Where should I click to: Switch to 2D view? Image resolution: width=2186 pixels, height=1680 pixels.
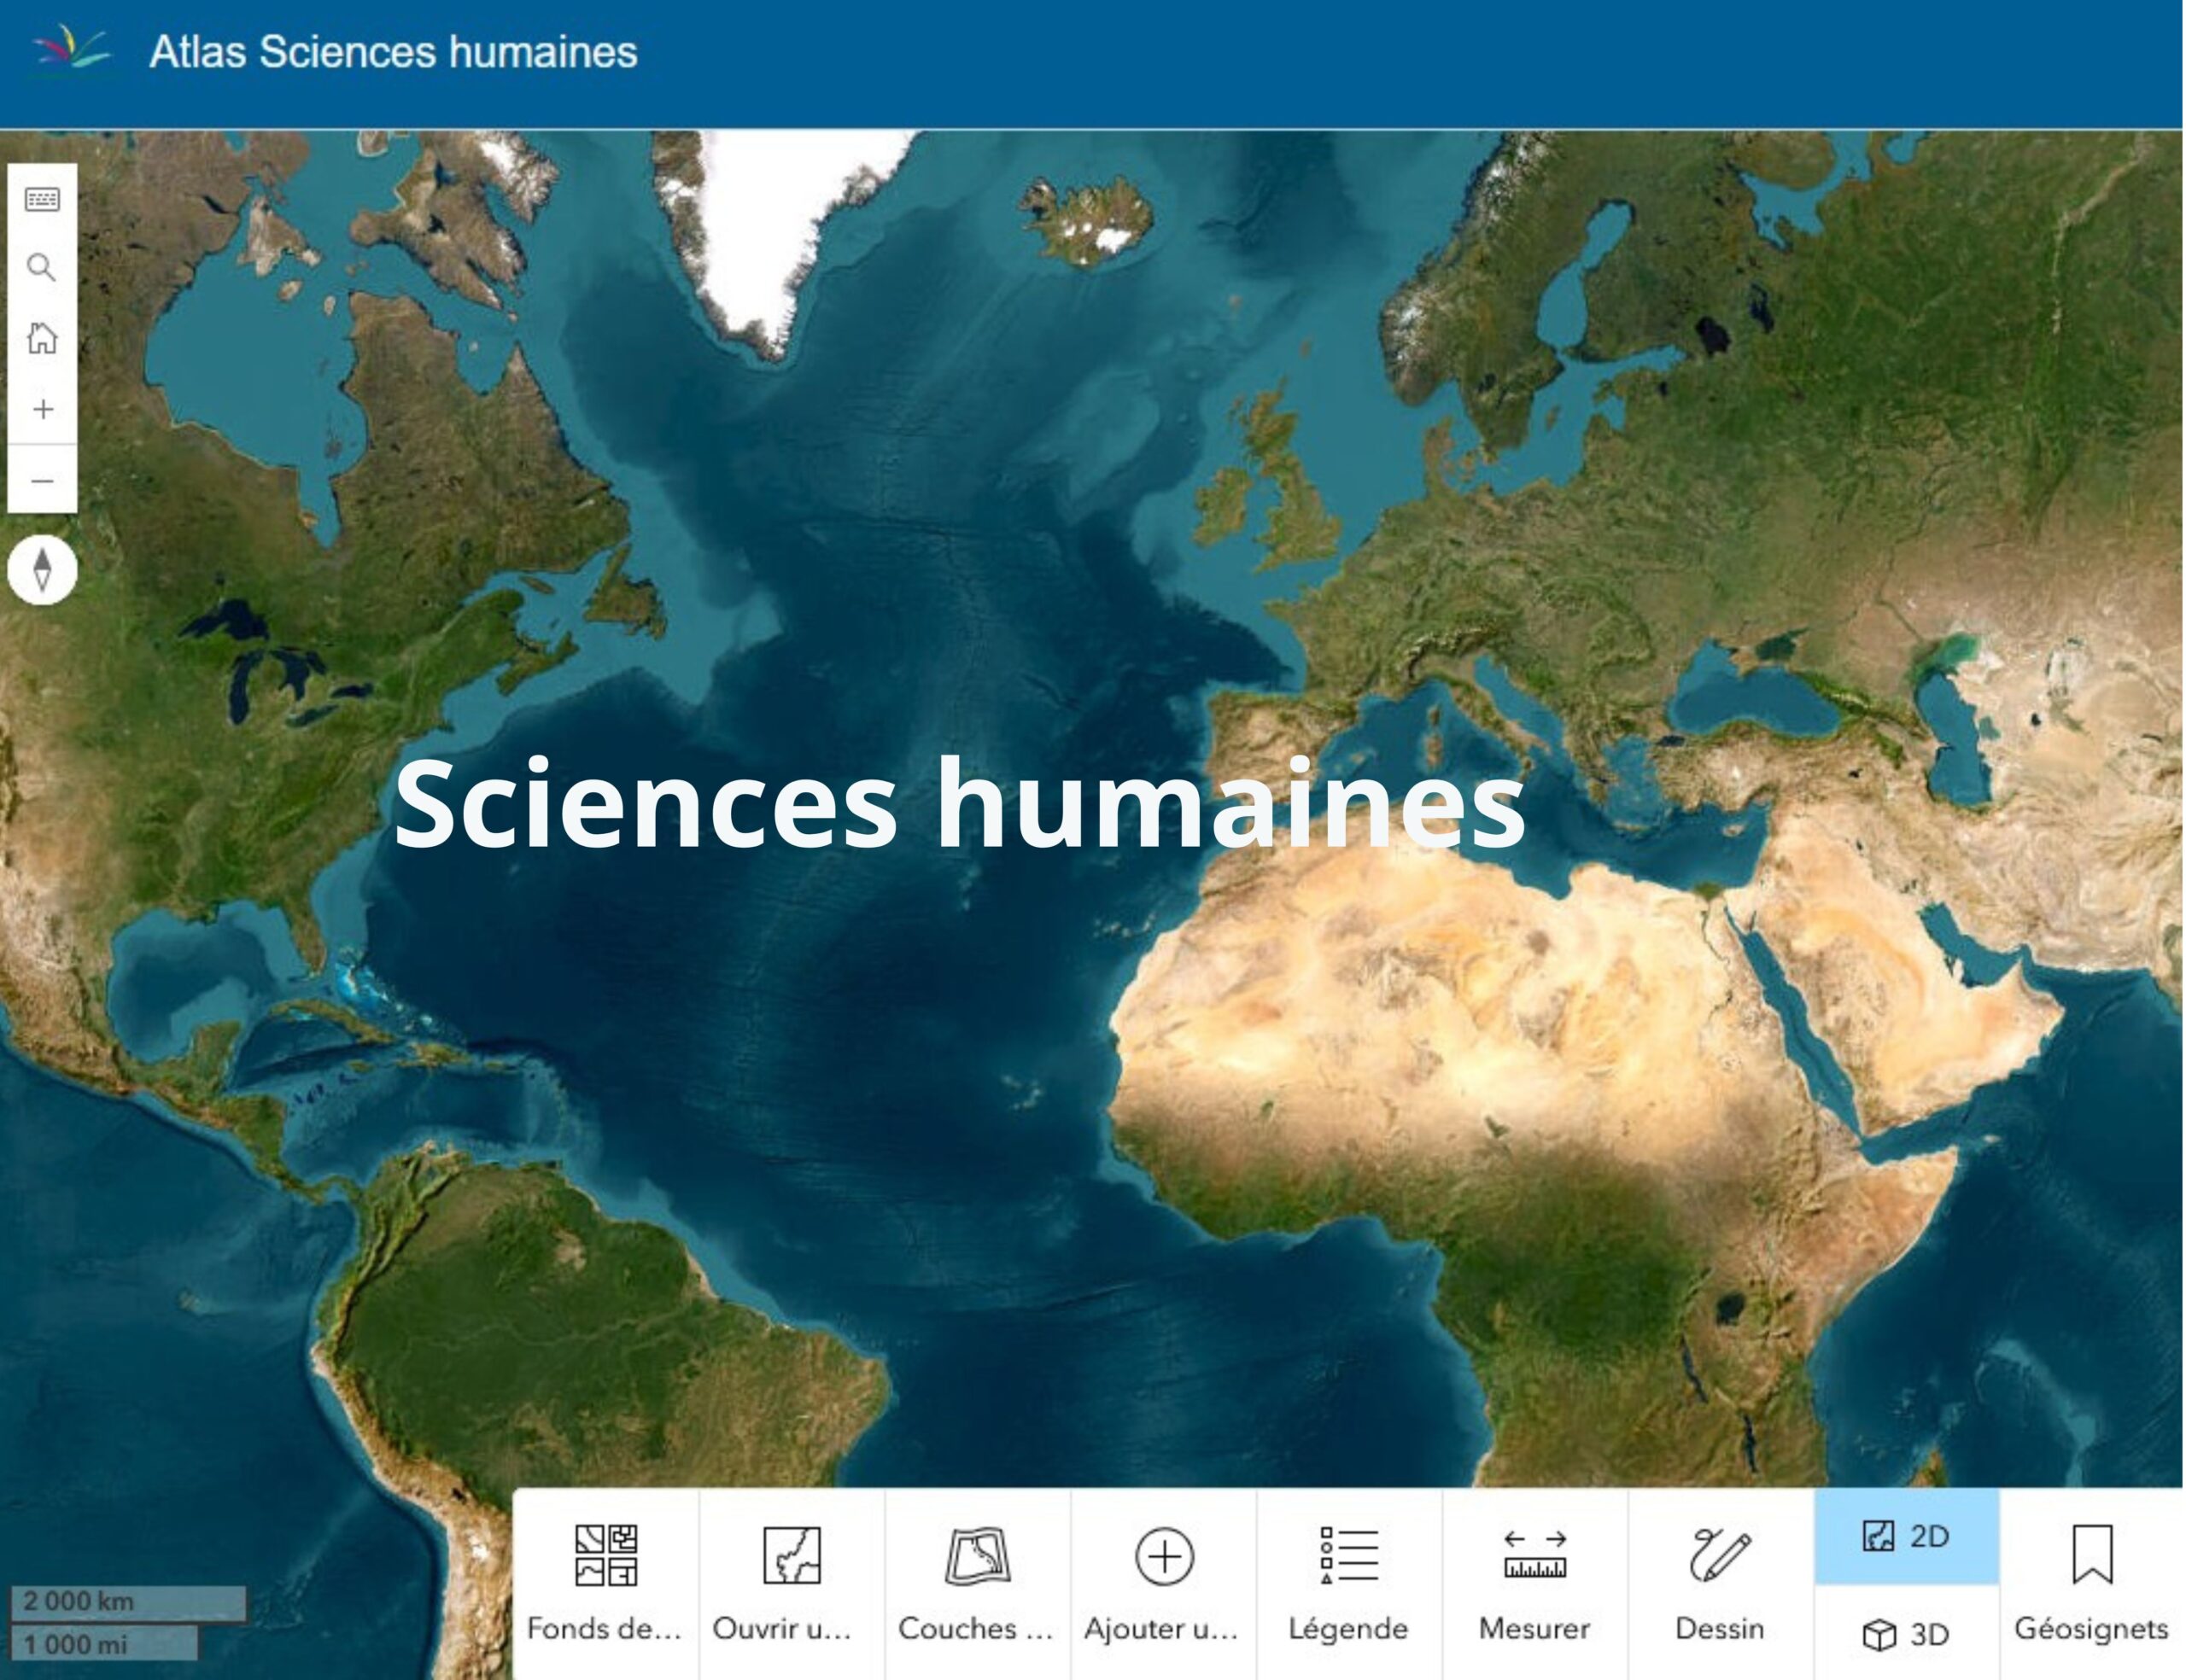(1906, 1536)
